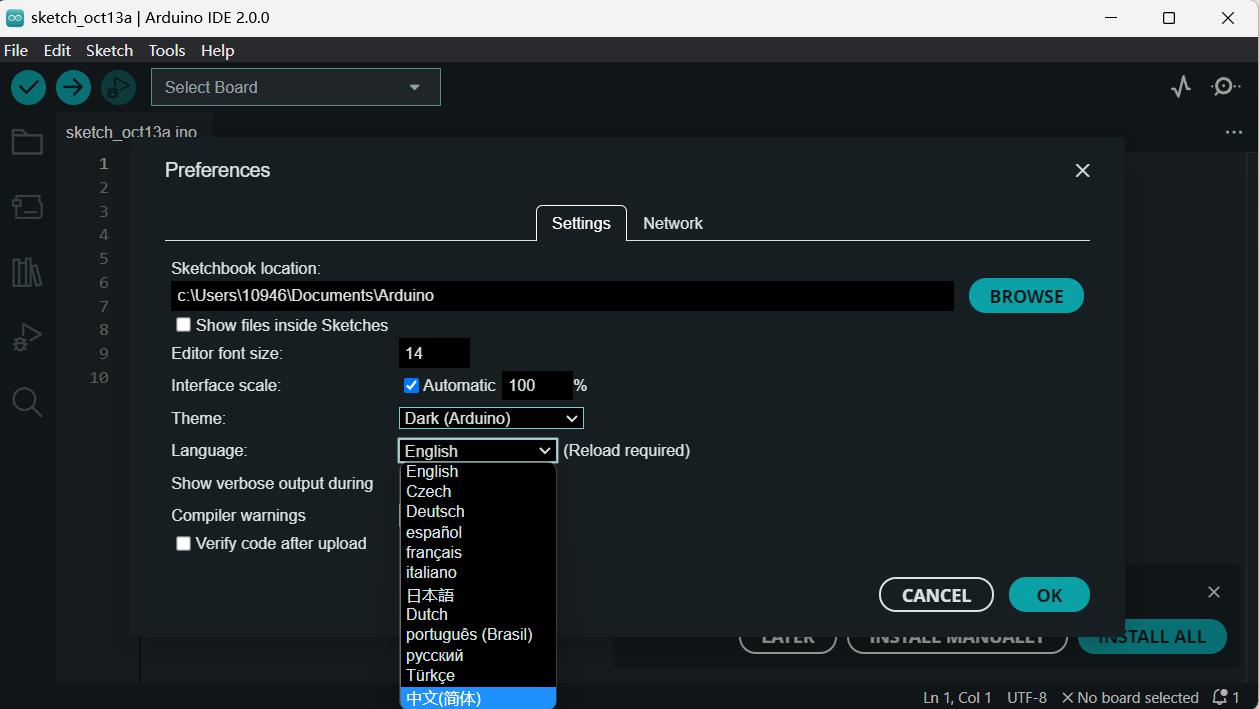
Task: Click the BROWSE button
Action: click(1026, 296)
